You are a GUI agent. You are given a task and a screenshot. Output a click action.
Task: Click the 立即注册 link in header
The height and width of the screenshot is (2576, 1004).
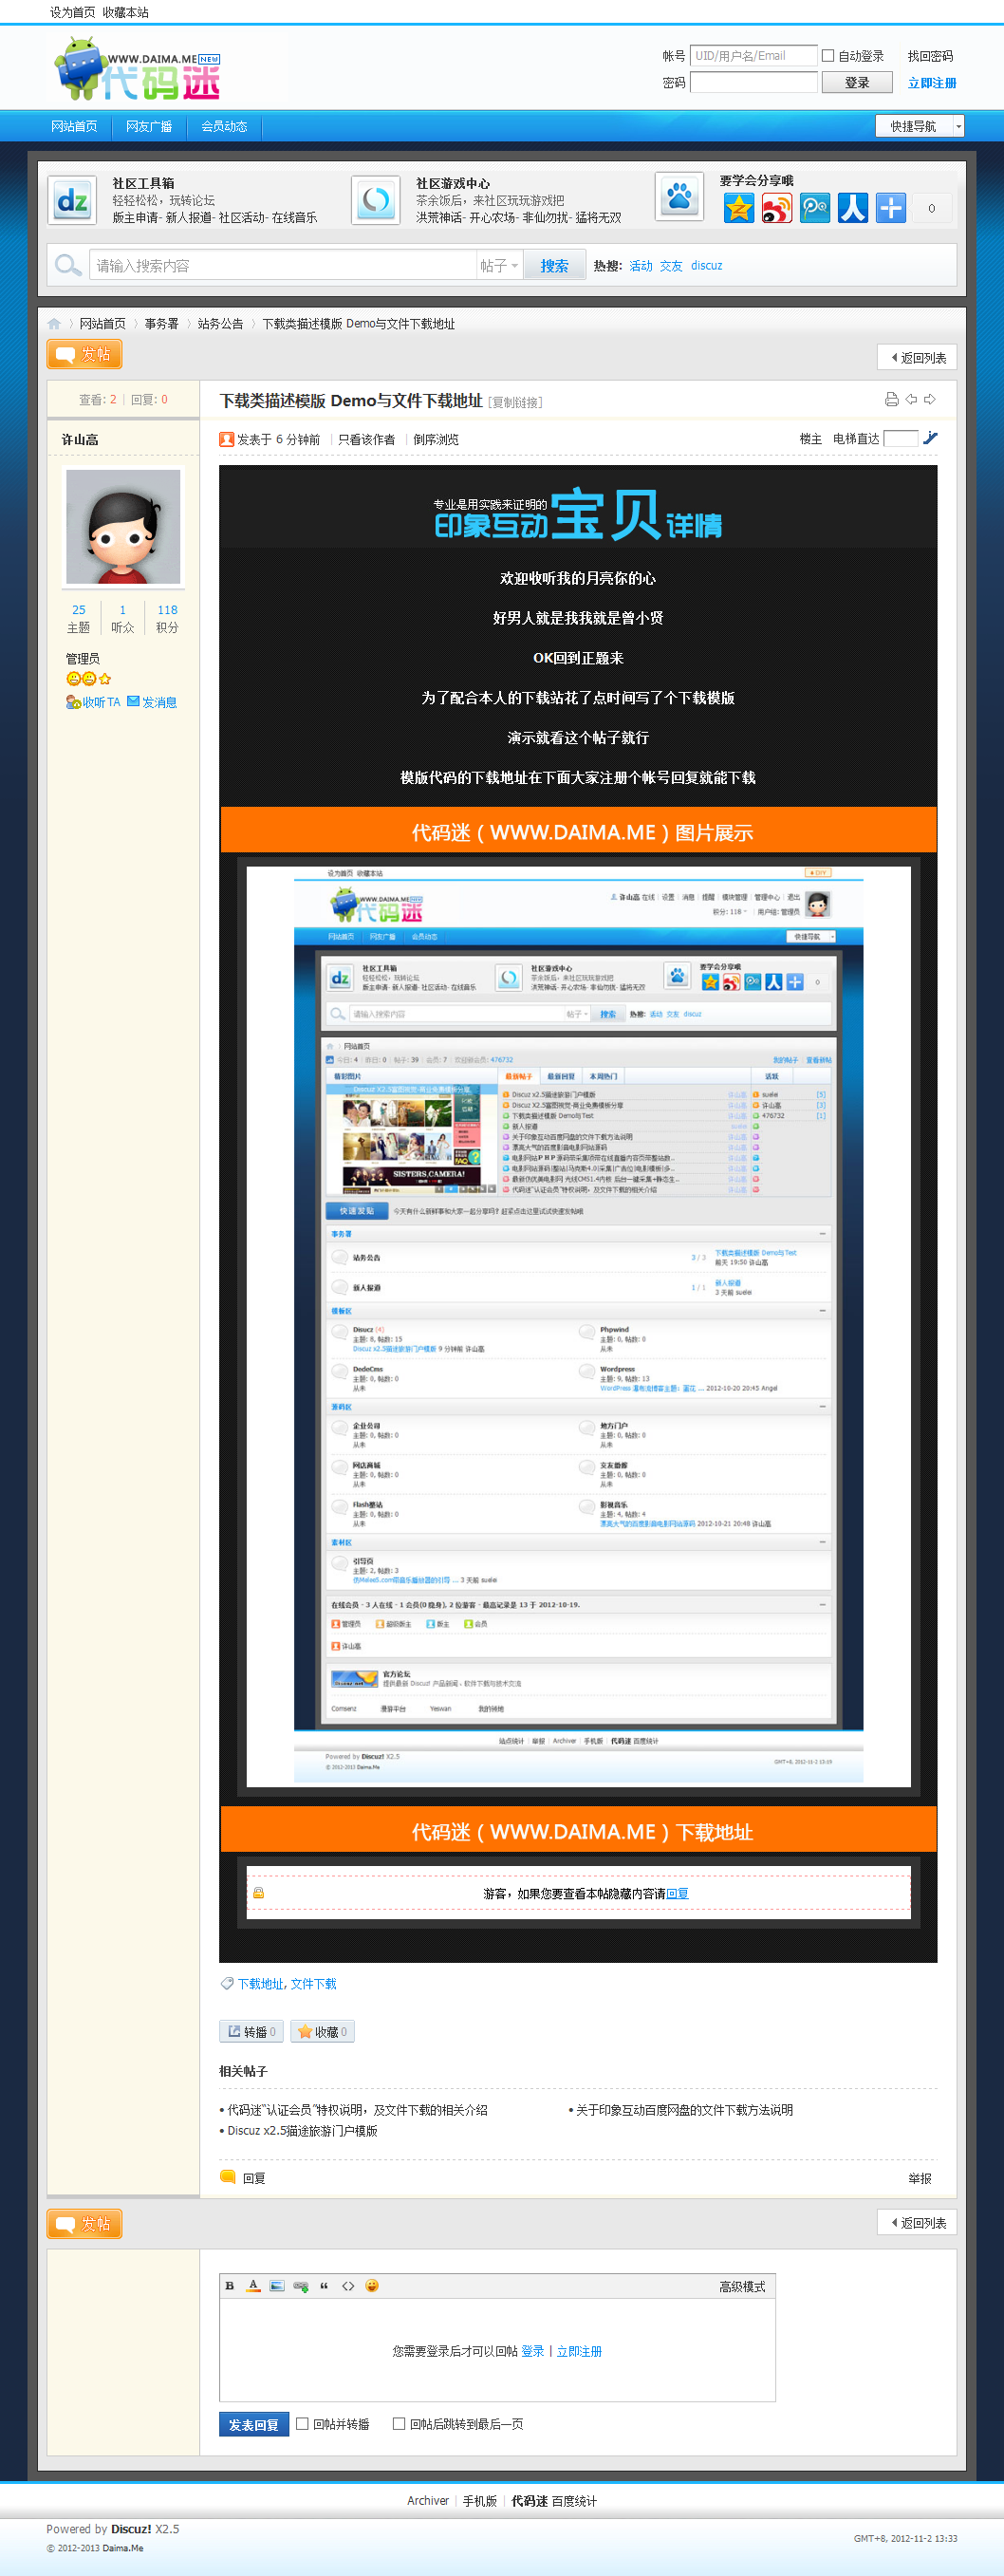click(932, 83)
